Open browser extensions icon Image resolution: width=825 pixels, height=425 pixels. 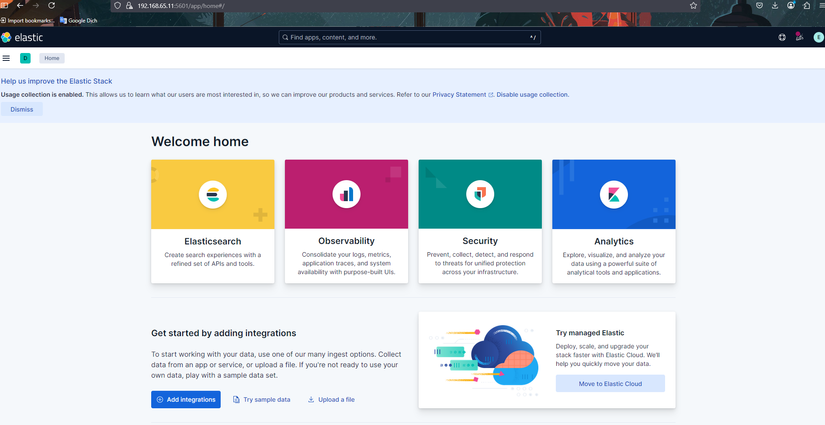[807, 5]
